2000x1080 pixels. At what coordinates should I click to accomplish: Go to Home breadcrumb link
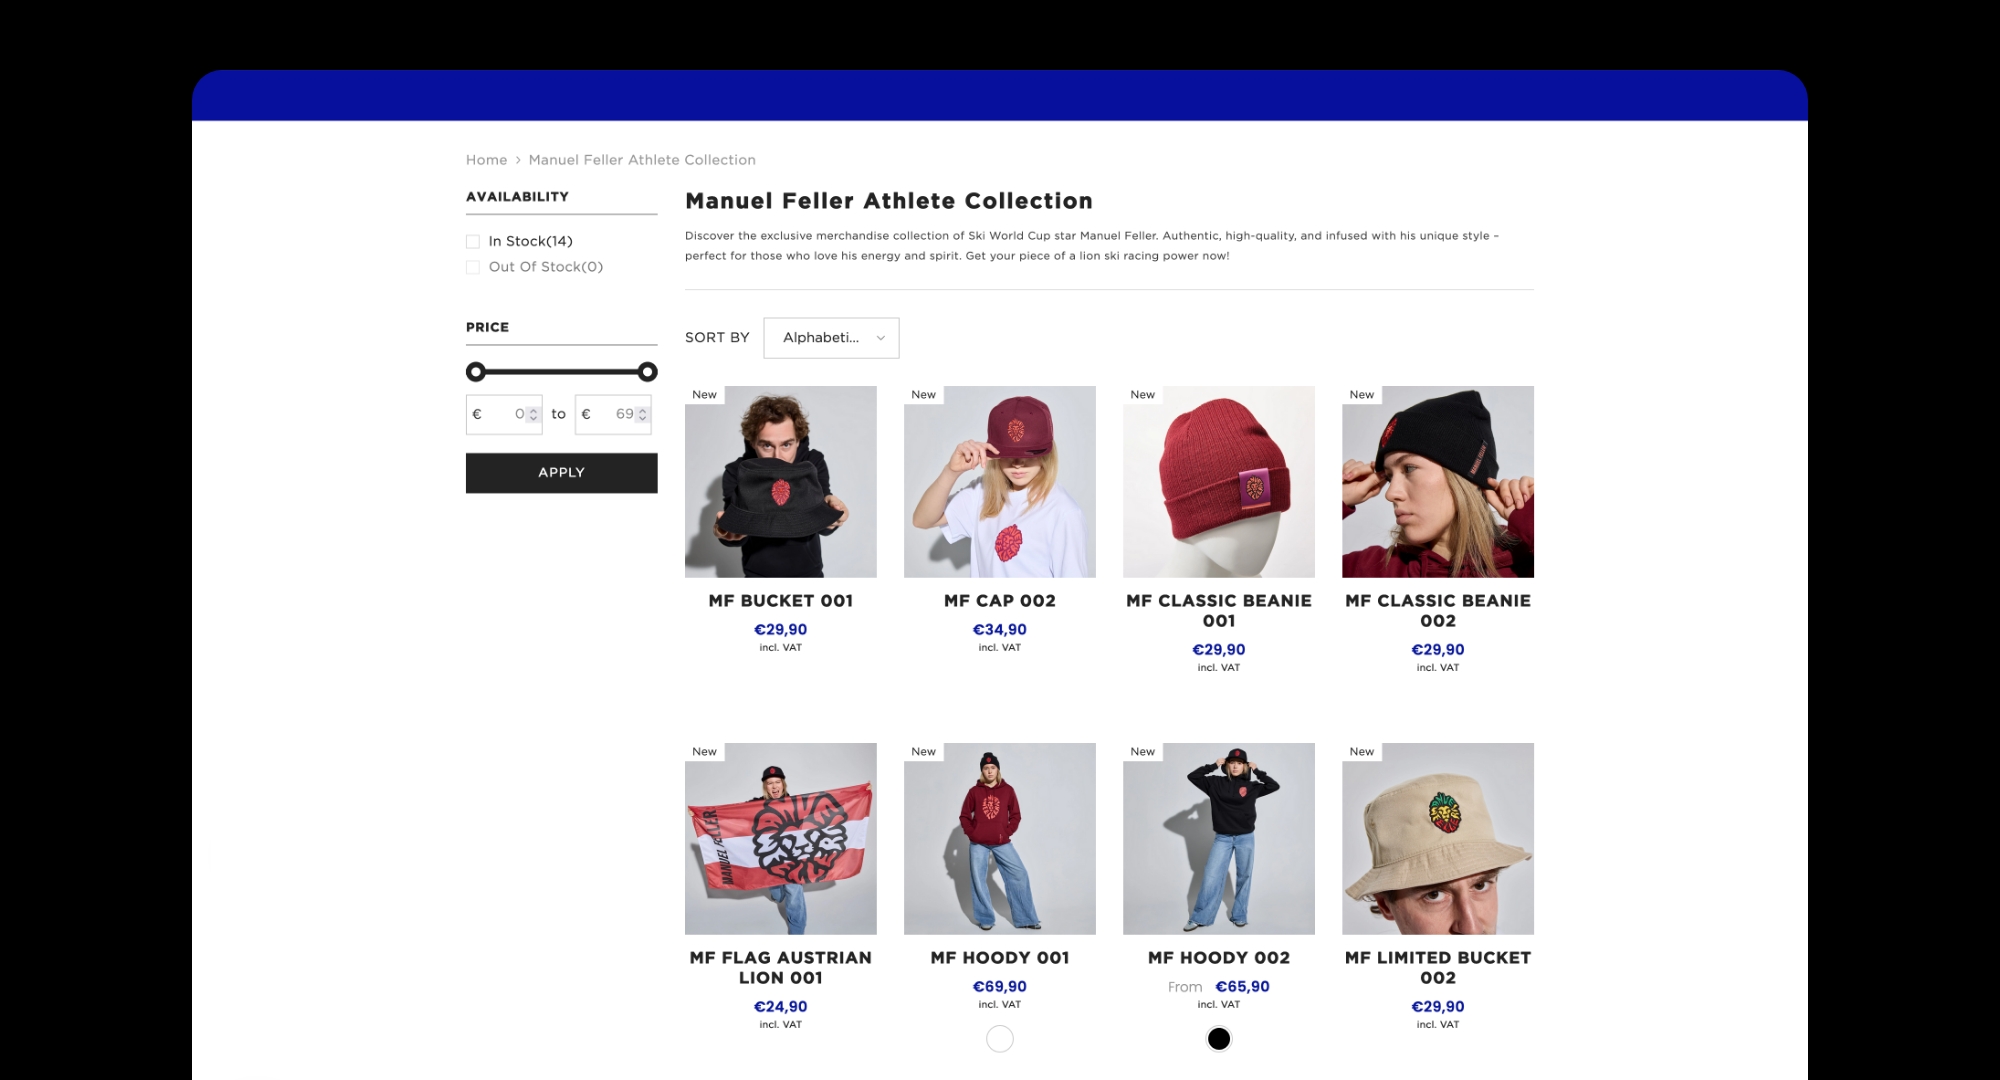pyautogui.click(x=486, y=160)
